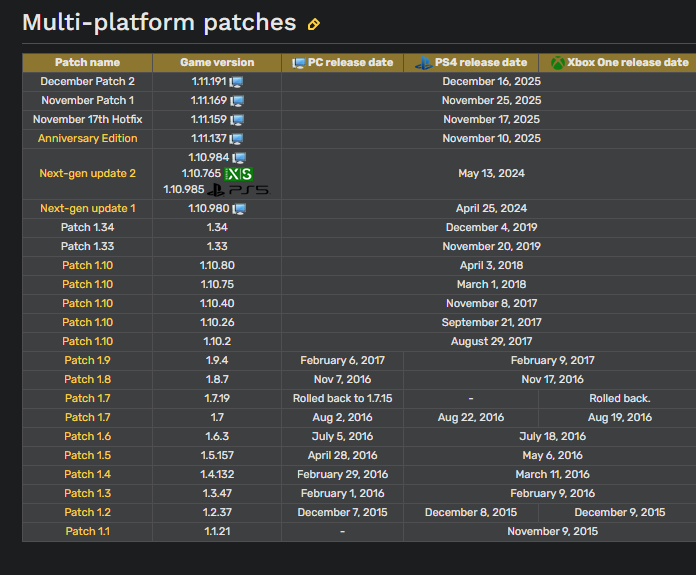Click the PC icon next to version 1.11.191
The height and width of the screenshot is (575, 696).
(x=236, y=82)
